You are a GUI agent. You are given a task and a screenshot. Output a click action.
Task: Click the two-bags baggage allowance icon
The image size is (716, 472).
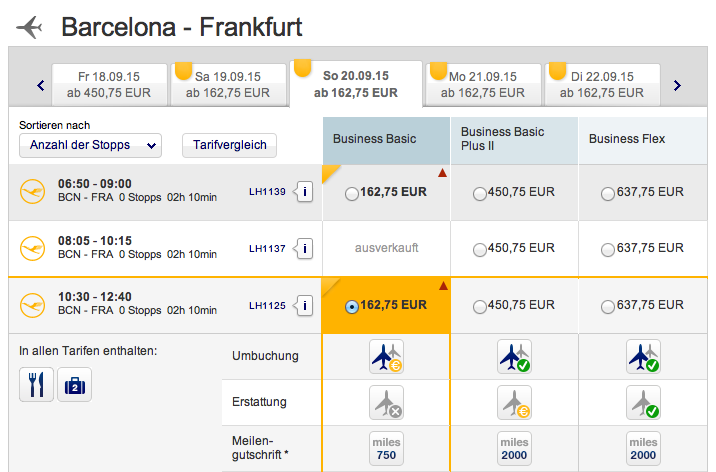tap(75, 384)
